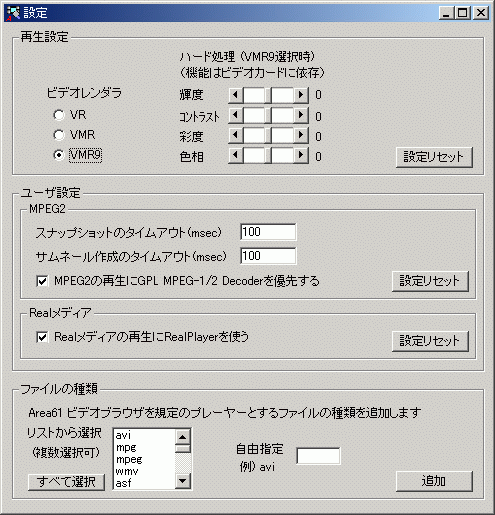Focus the サムネール作成 timeout input field
Viewport: 495px width, 515px height.
point(268,256)
